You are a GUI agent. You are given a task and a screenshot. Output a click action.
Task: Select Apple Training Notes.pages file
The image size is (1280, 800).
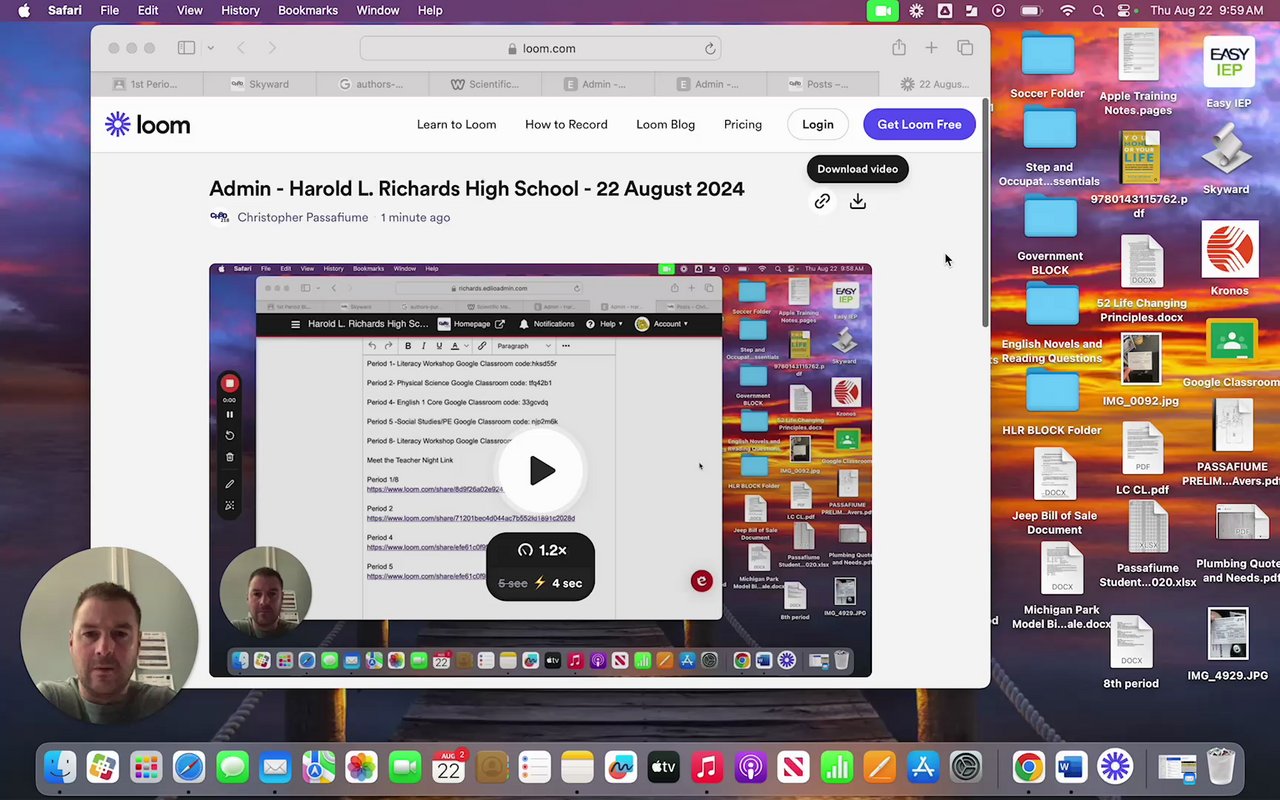pos(1138,72)
